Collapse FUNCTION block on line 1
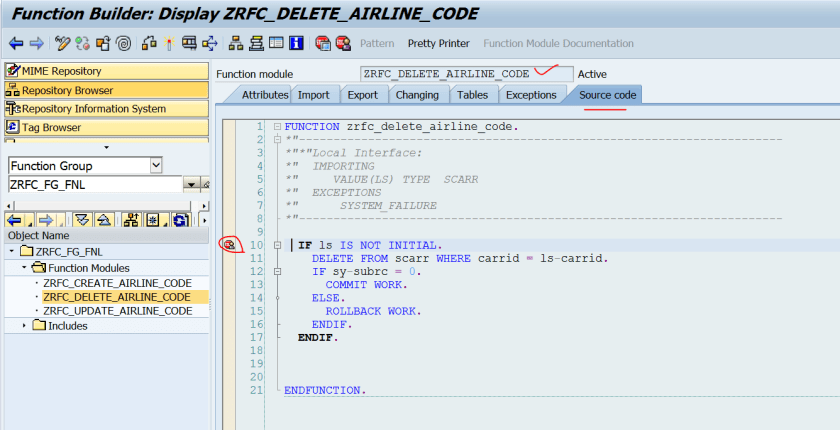Viewport: 840px width, 430px height. pyautogui.click(x=277, y=127)
